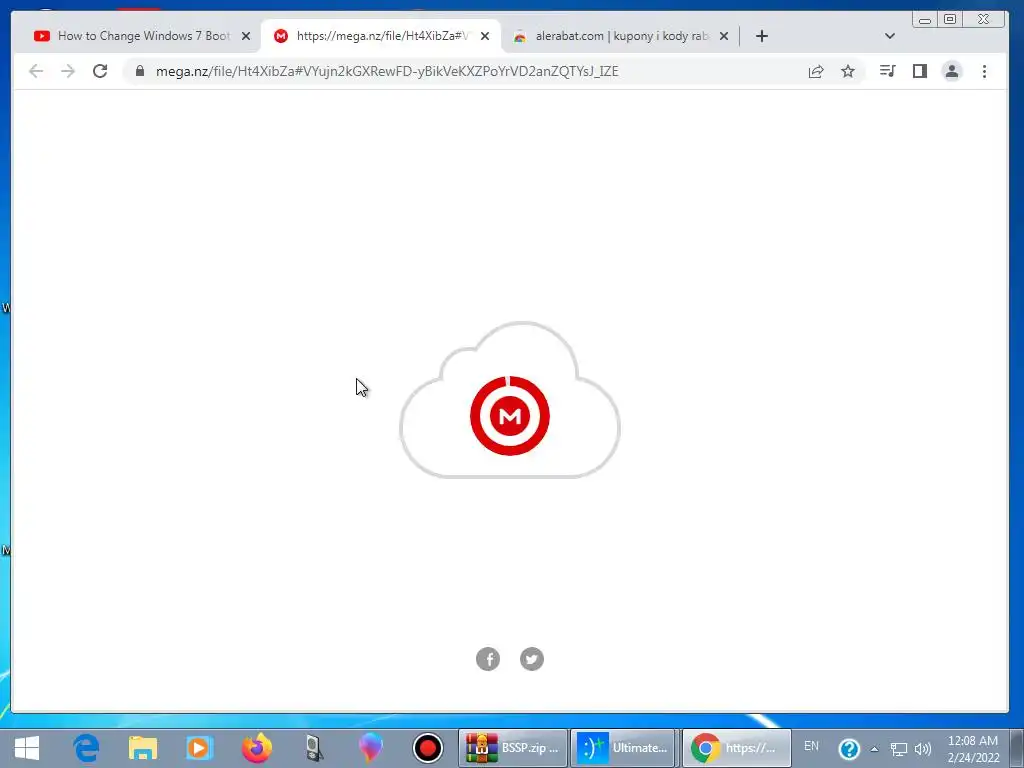Open Chrome's three-dot menu
The image size is (1024, 768).
coord(984,71)
